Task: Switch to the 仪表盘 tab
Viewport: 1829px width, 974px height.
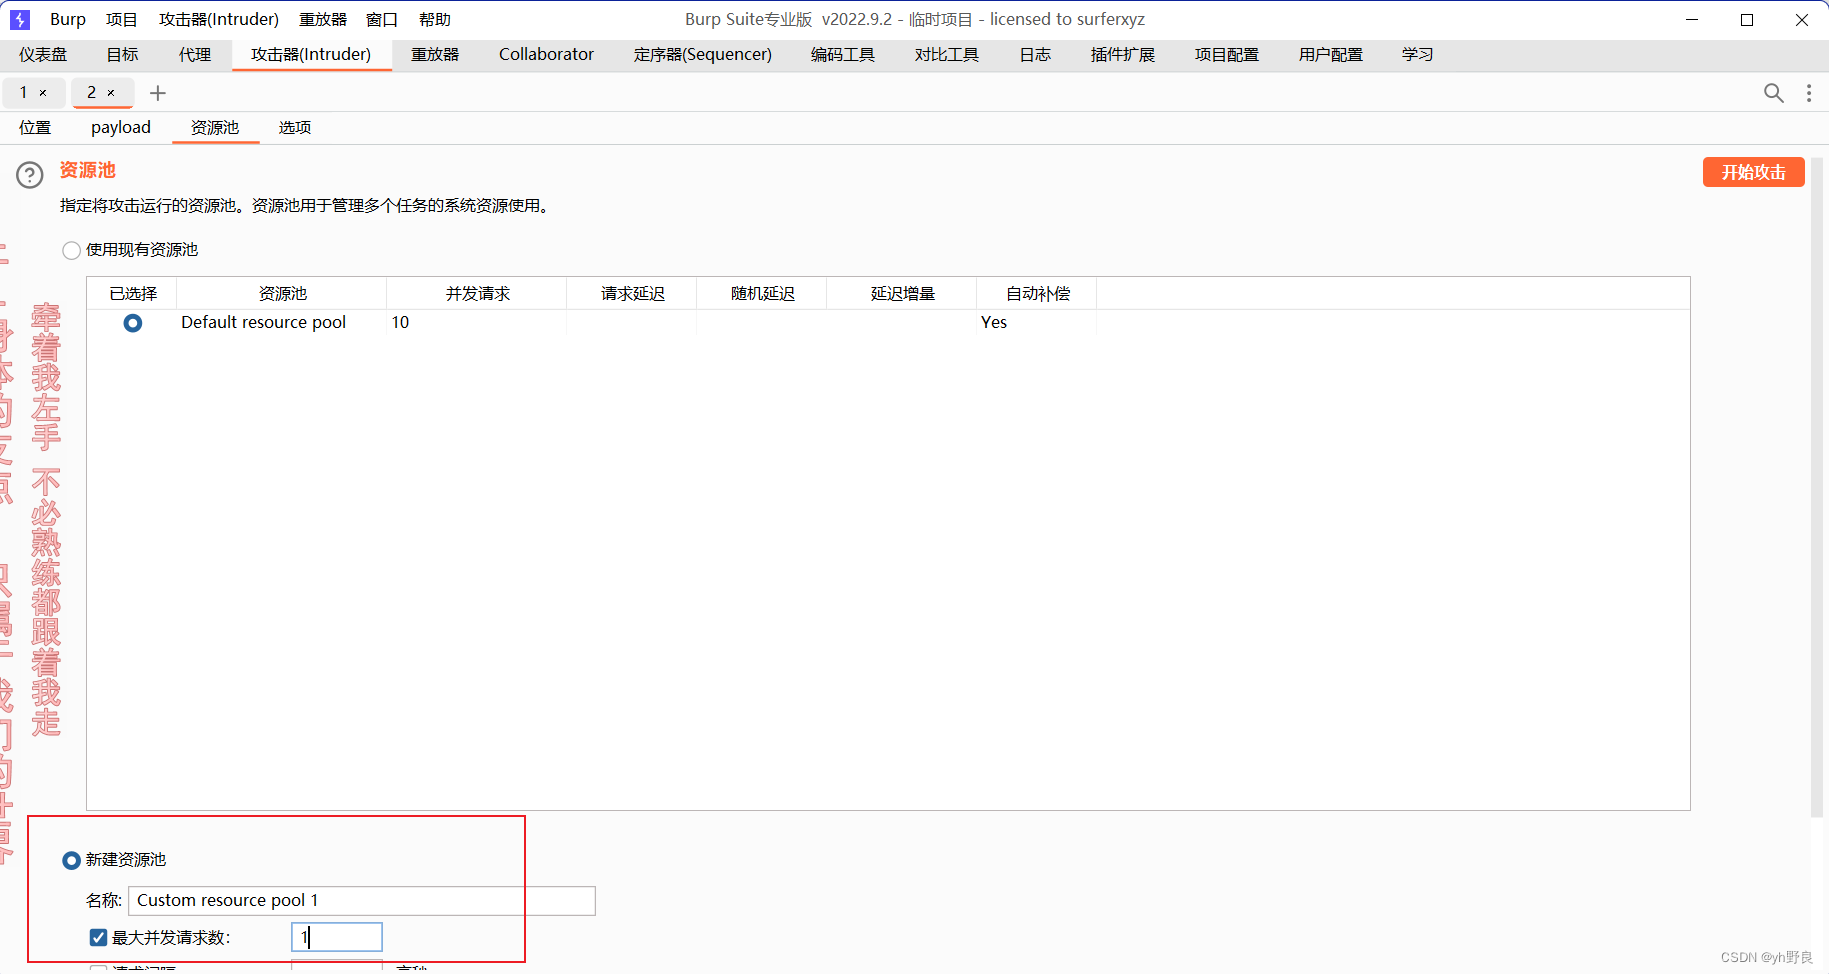Action: tap(43, 55)
